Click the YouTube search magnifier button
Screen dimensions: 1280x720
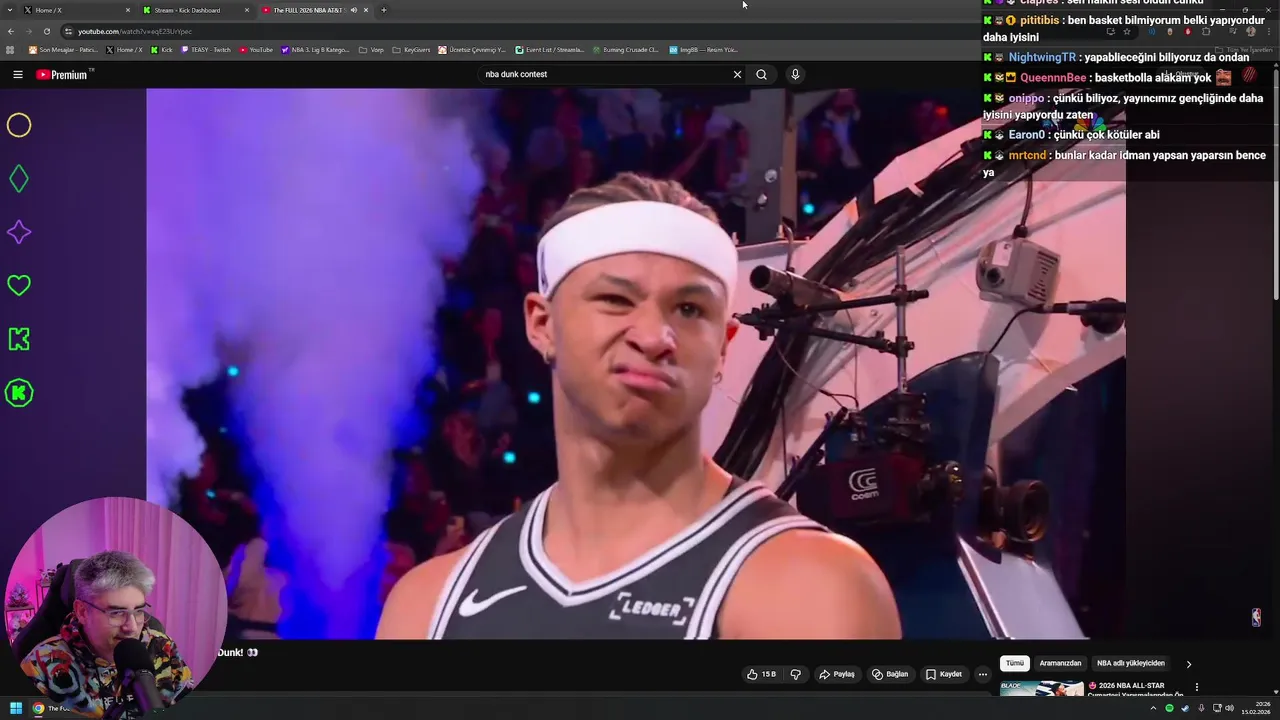[x=761, y=74]
